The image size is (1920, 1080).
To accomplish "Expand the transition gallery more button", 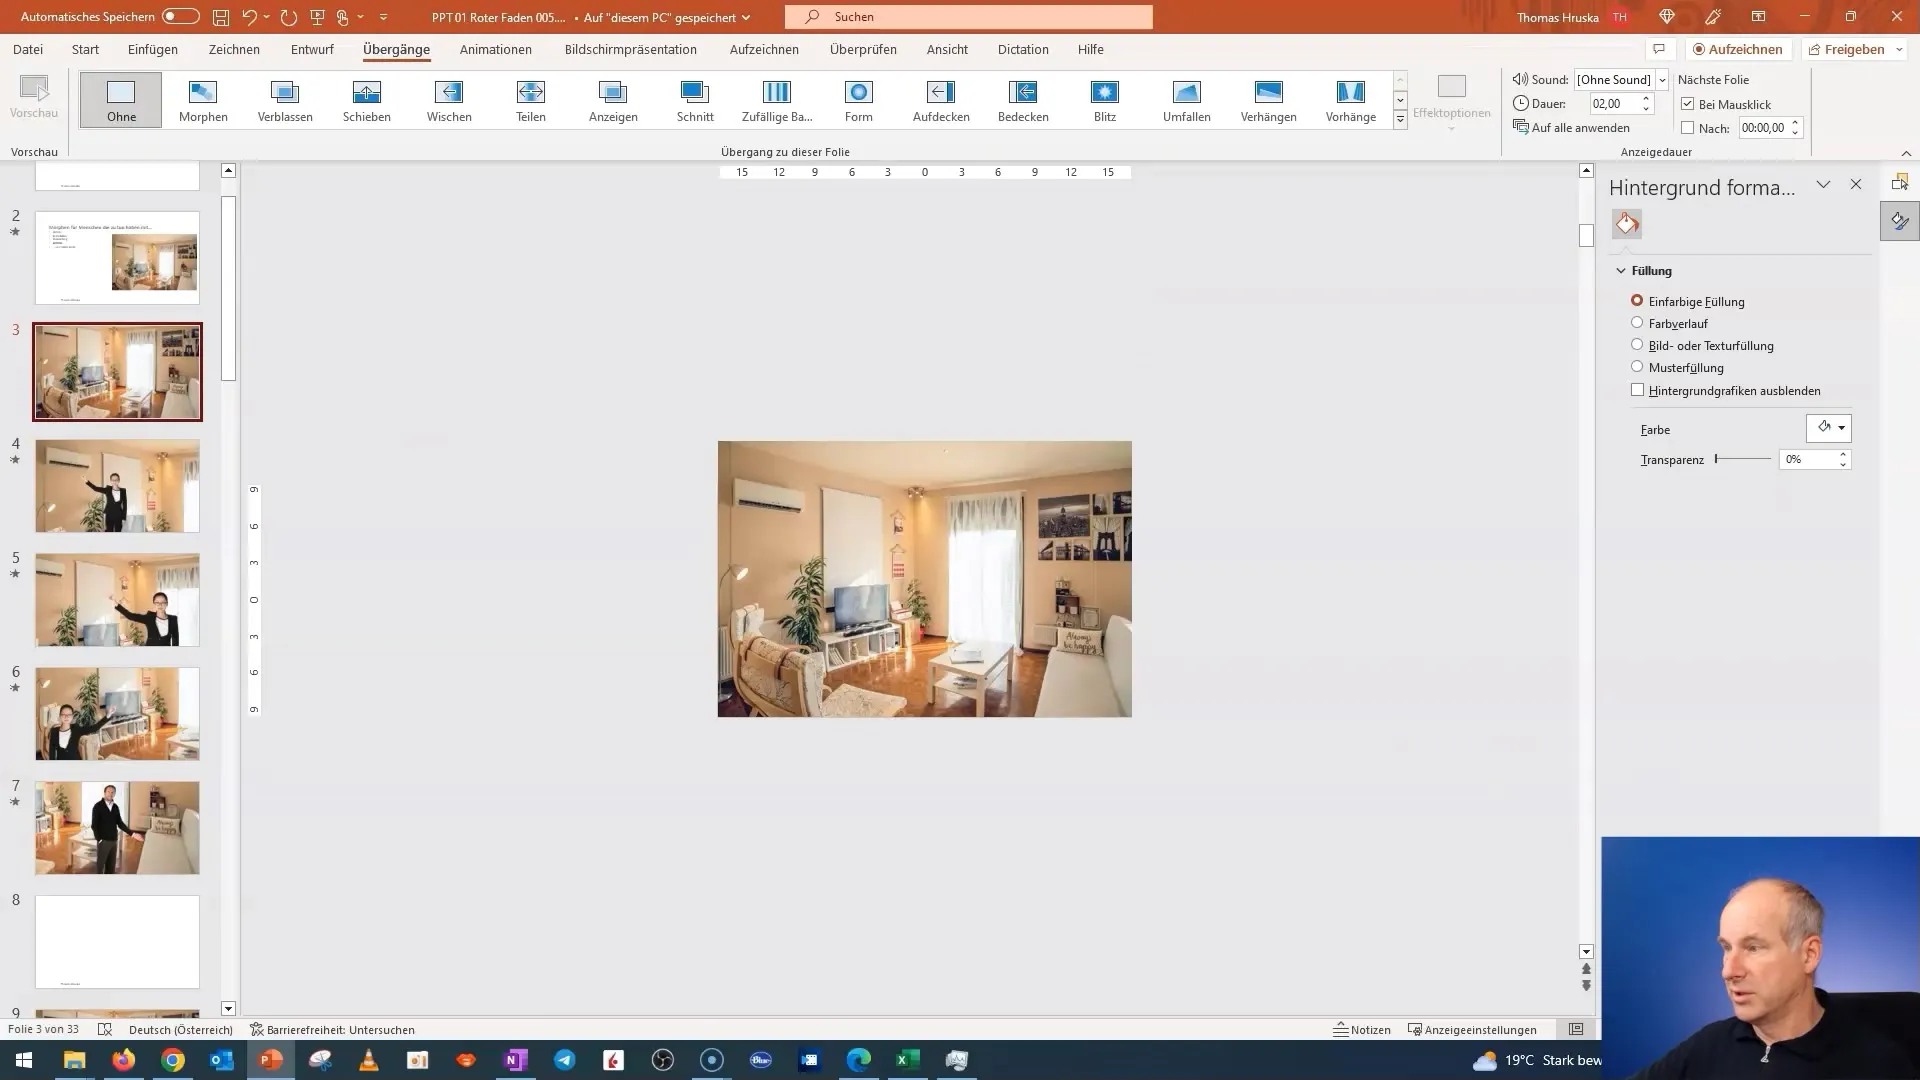I will [x=1401, y=120].
